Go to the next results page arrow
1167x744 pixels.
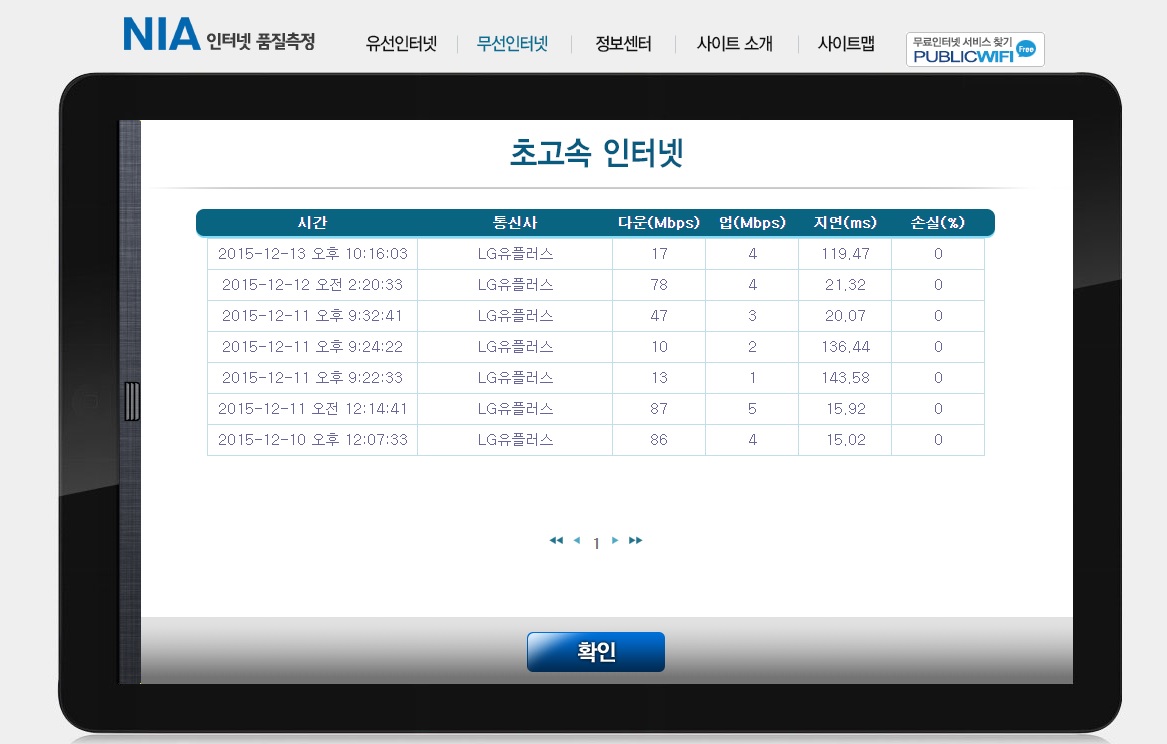click(x=615, y=541)
